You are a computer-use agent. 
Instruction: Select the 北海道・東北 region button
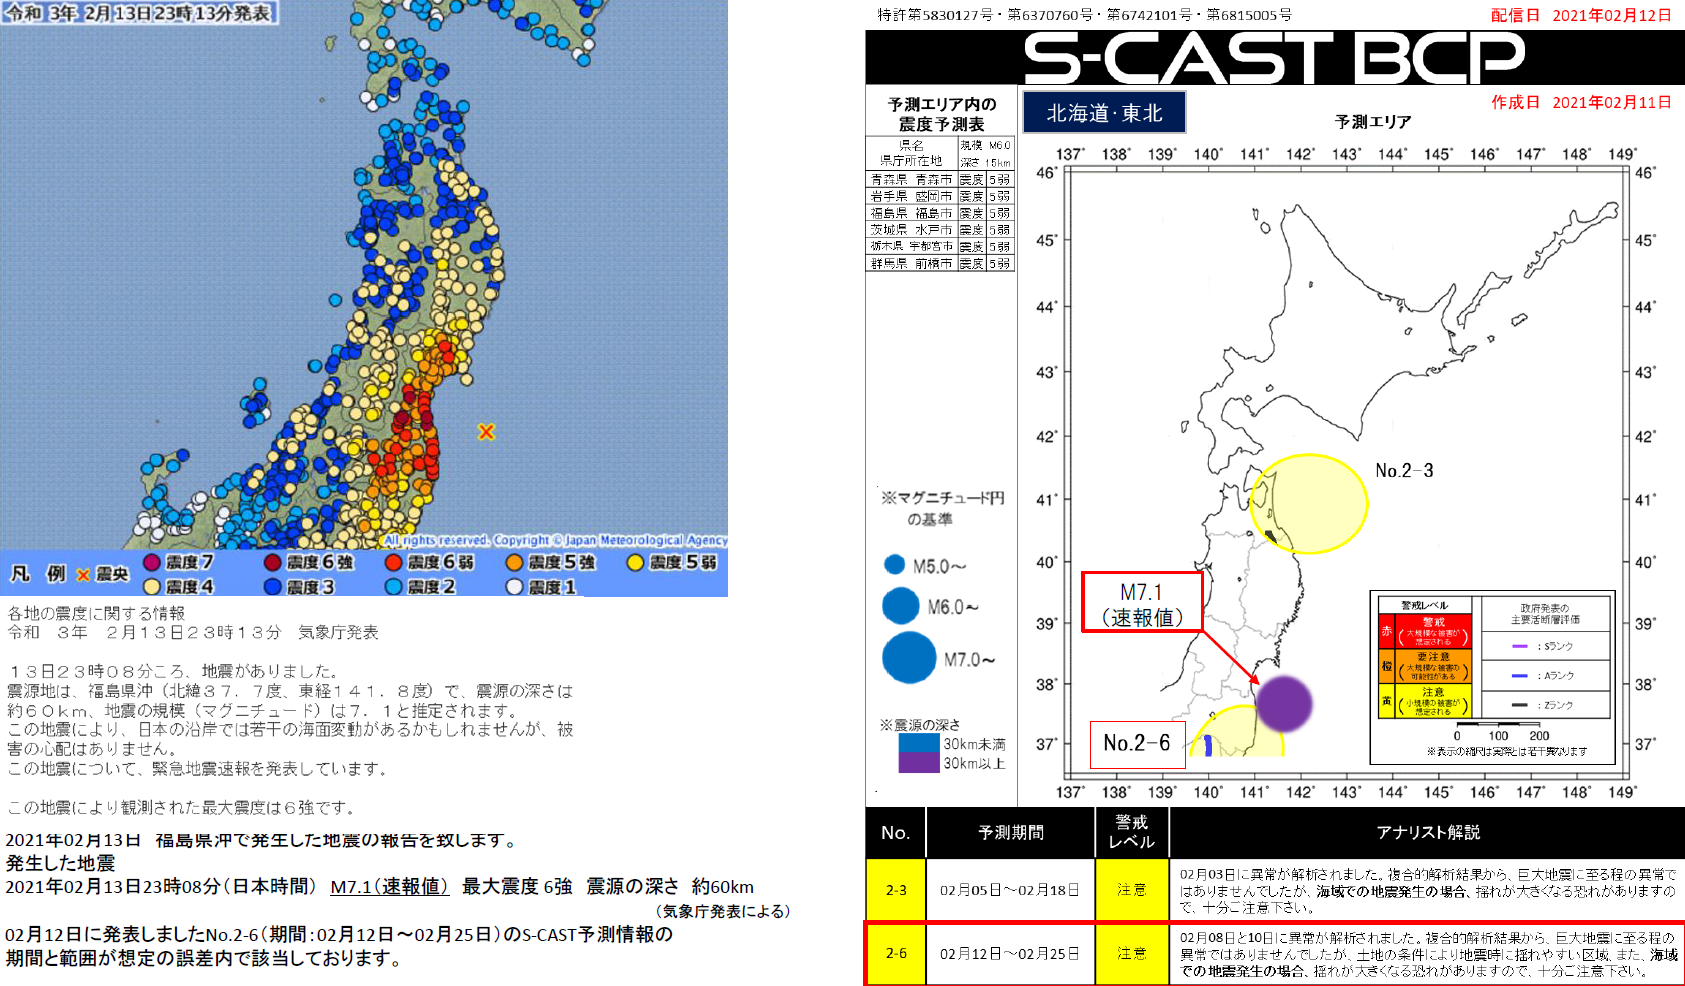(1104, 113)
